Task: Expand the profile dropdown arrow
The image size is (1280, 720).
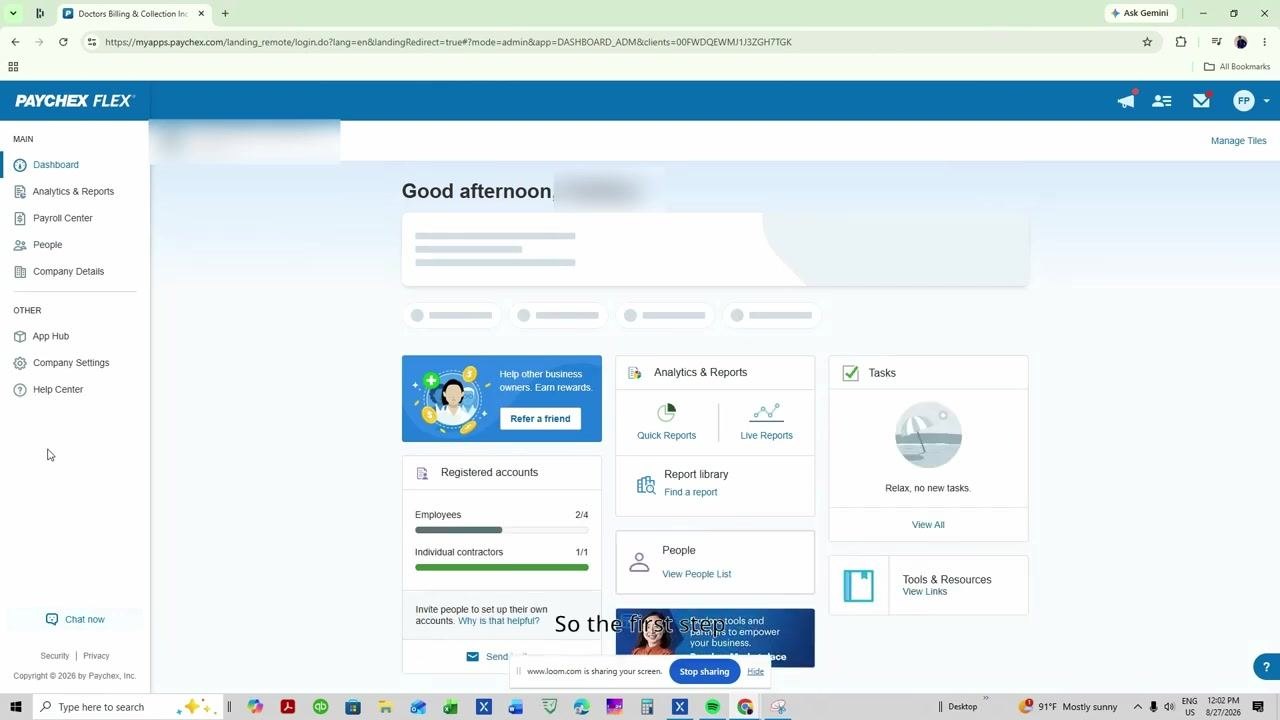Action: [1266, 101]
